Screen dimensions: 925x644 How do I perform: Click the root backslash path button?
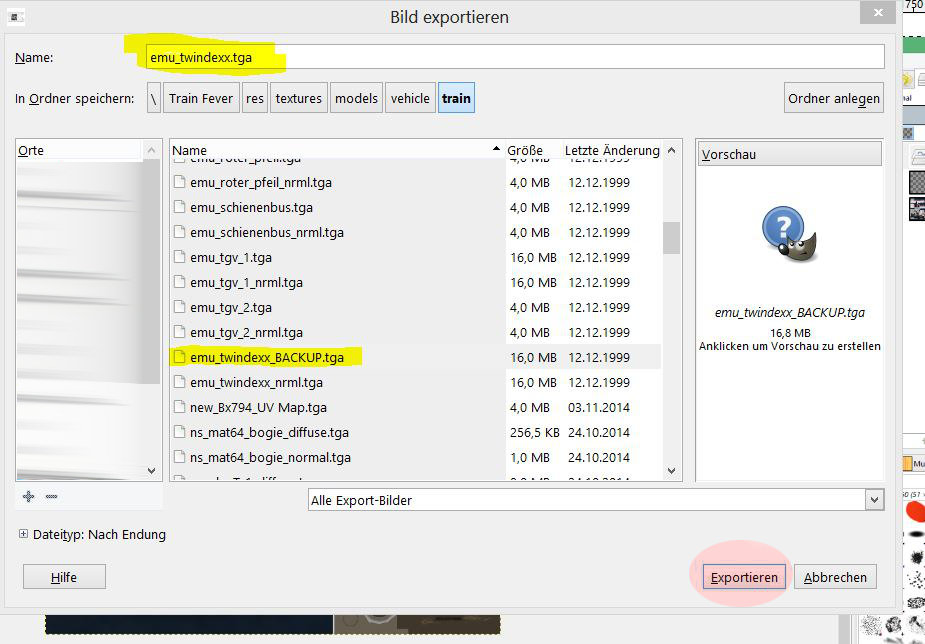(153, 98)
